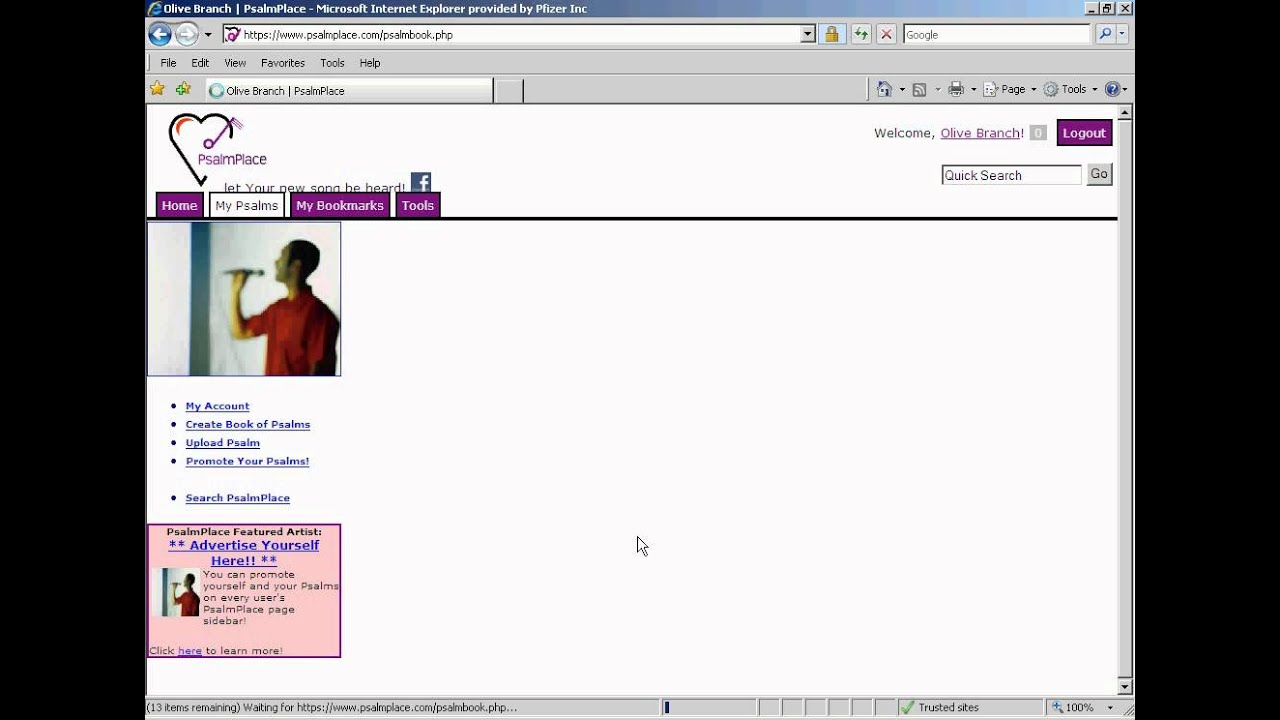This screenshot has height=720, width=1280.
Task: Open the Help menu
Action: pyautogui.click(x=370, y=63)
